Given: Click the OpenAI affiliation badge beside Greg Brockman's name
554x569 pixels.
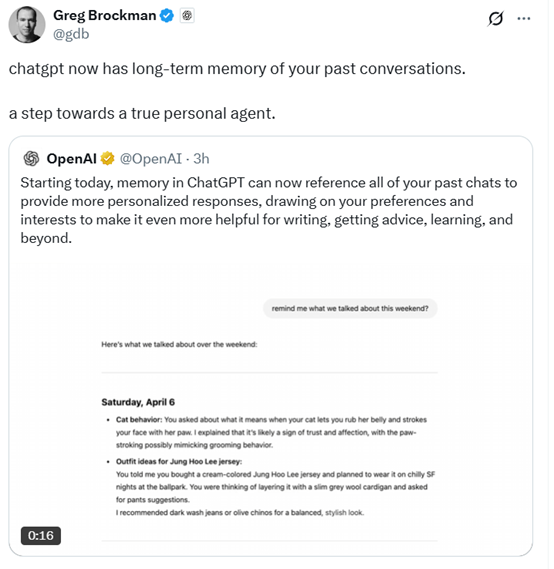Looking at the screenshot, I should (x=187, y=16).
